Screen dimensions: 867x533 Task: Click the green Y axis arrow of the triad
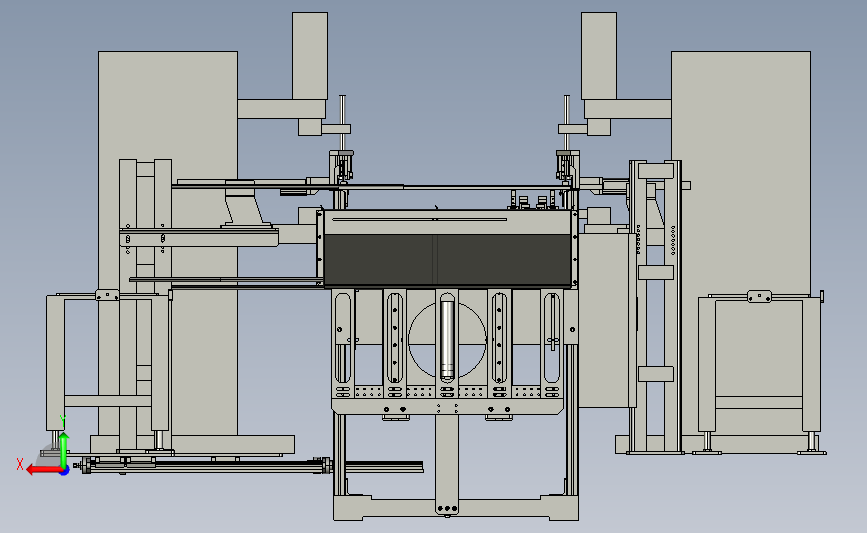[x=64, y=450]
